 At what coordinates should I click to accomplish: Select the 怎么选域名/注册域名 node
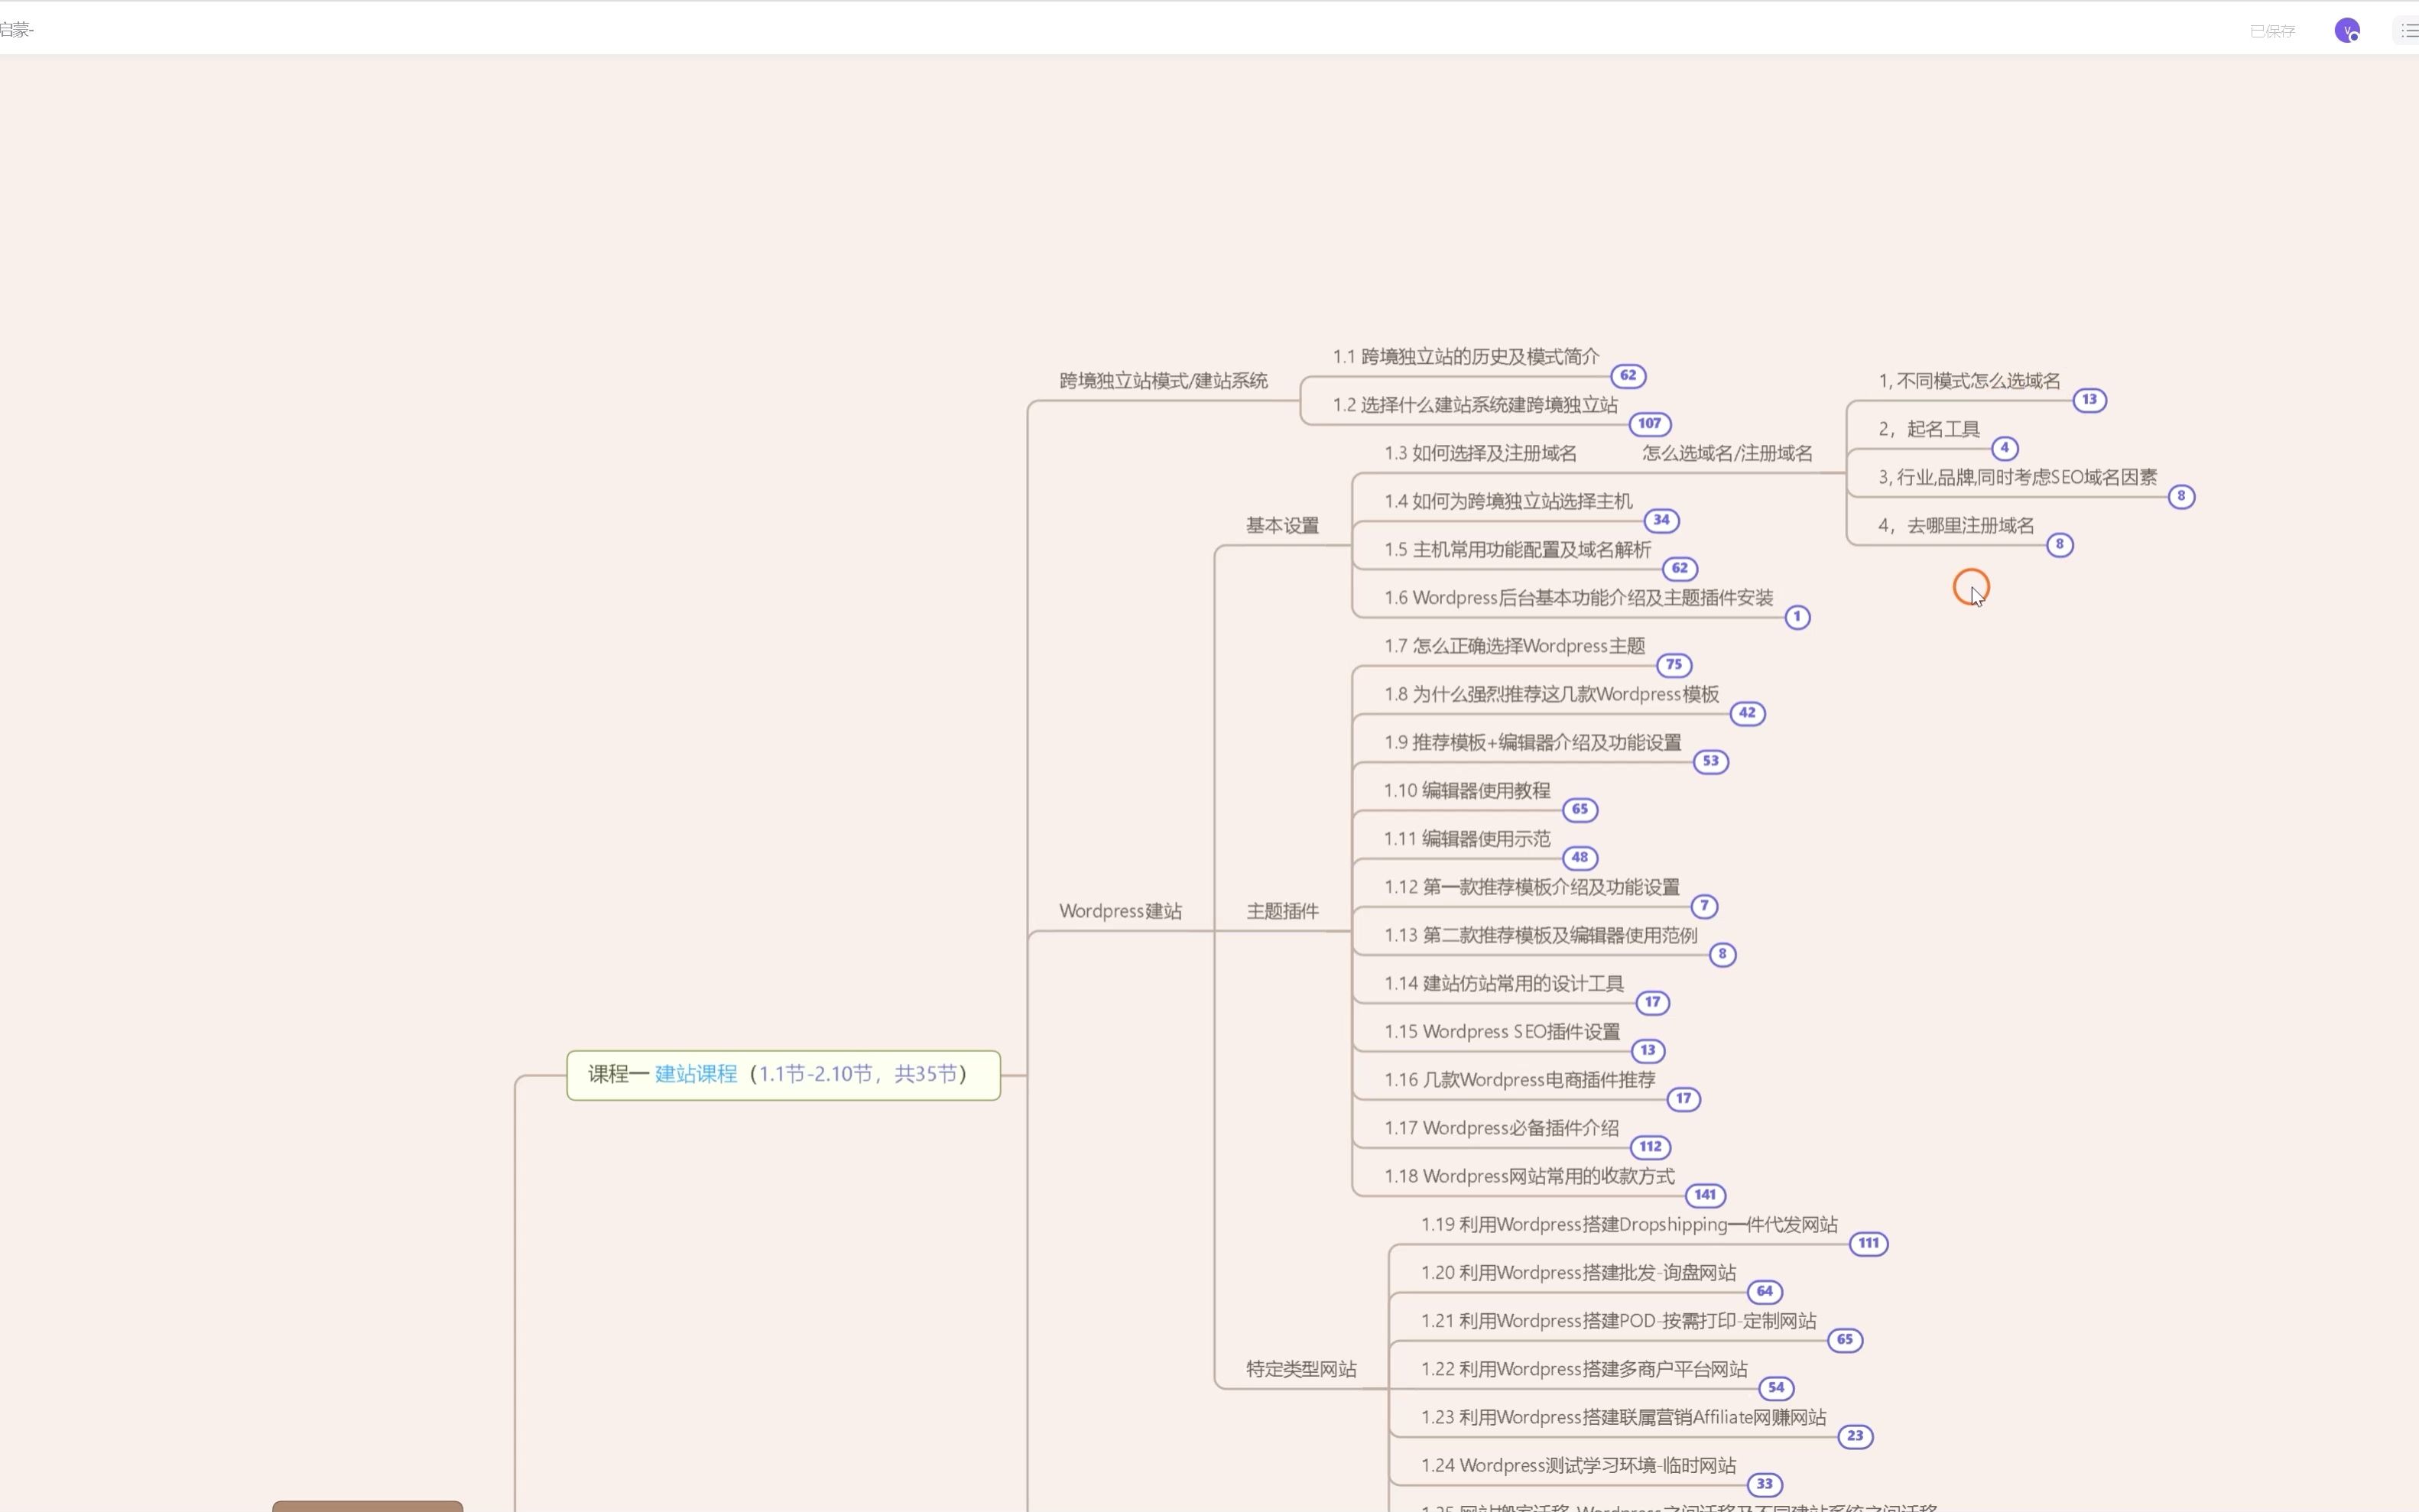pyautogui.click(x=1727, y=453)
